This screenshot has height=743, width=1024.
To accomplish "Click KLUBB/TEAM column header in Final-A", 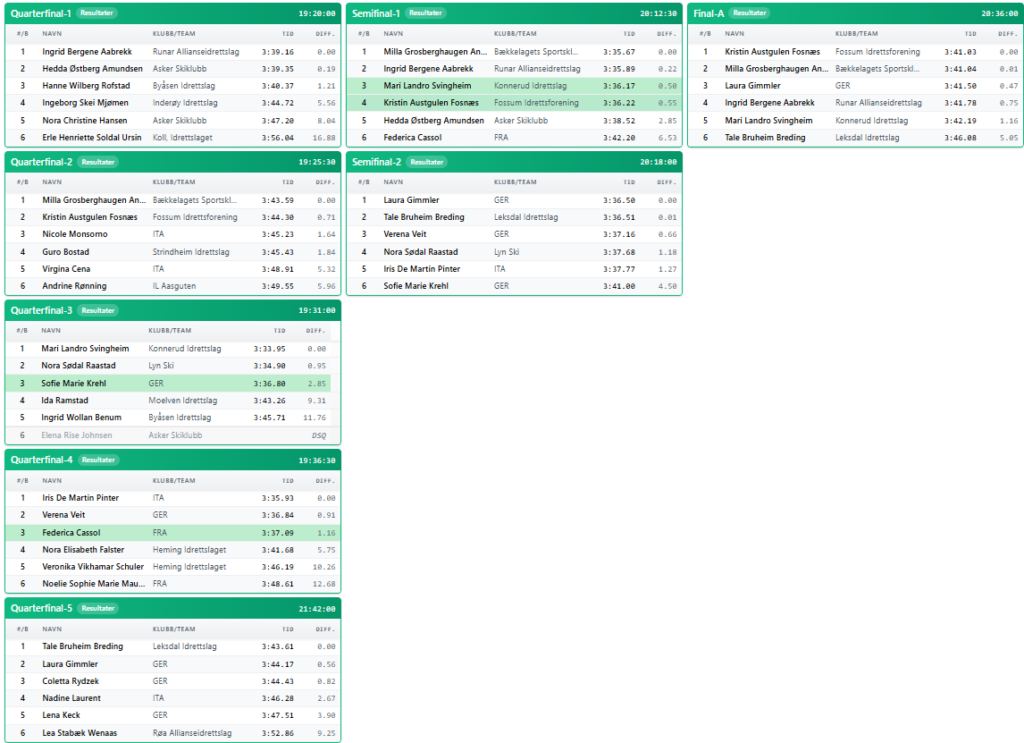I will click(x=856, y=33).
